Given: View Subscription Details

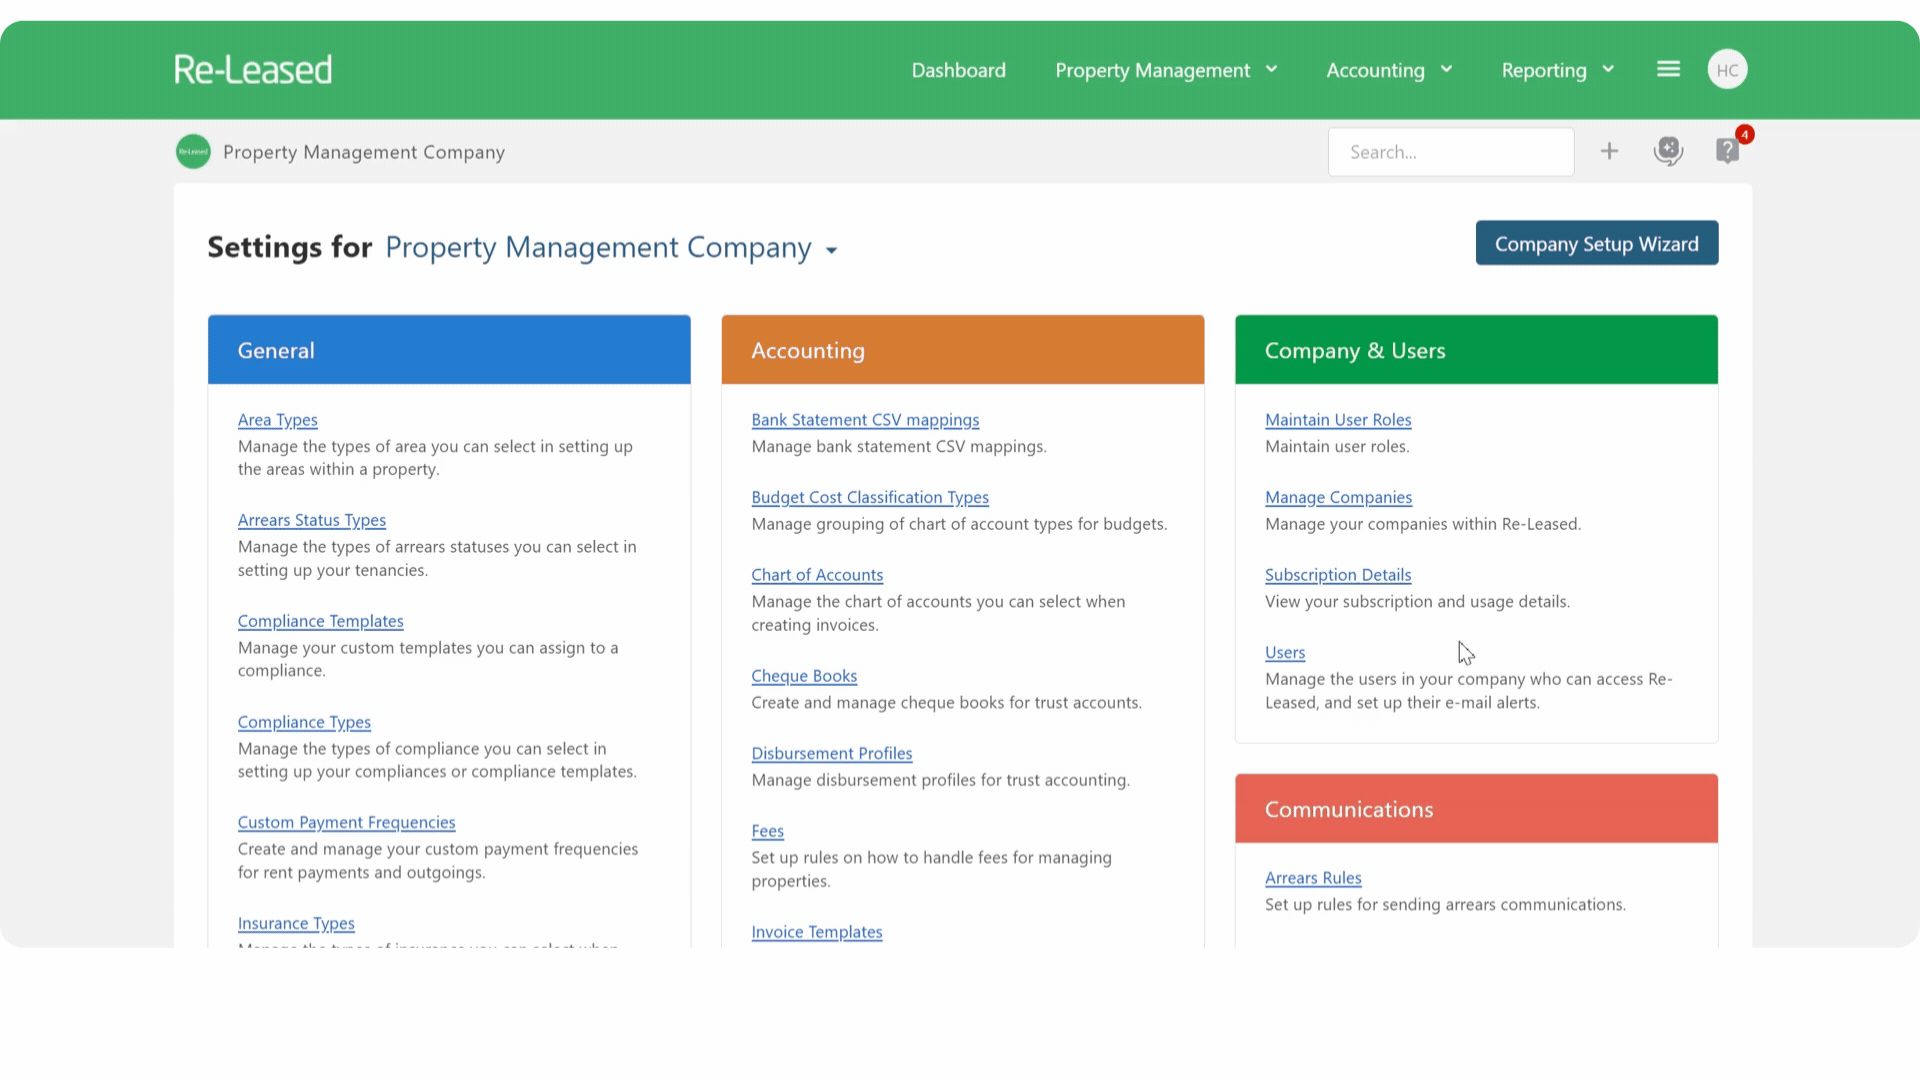Looking at the screenshot, I should coord(1338,575).
